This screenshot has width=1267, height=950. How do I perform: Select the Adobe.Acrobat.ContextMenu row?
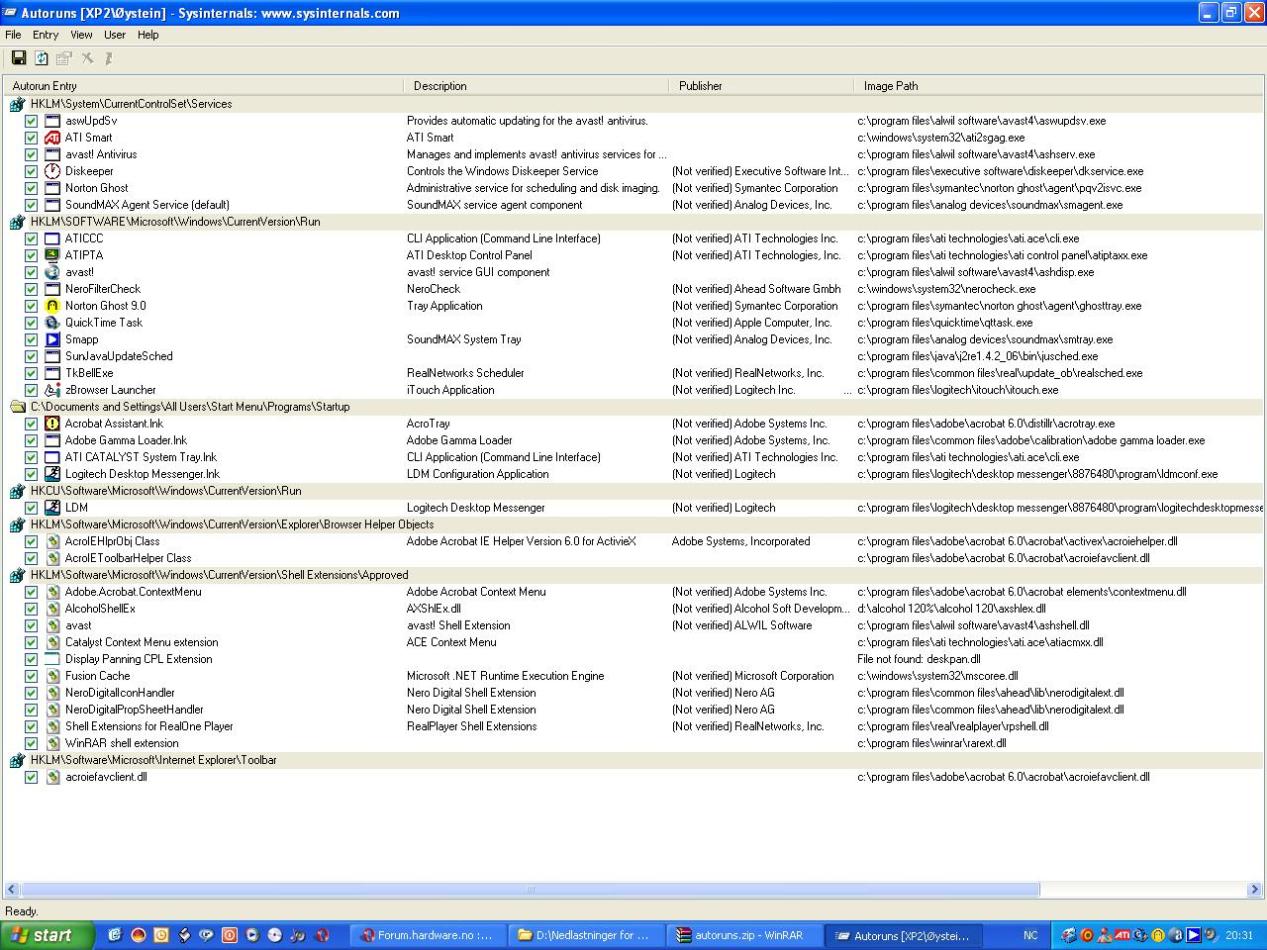tap(634, 592)
